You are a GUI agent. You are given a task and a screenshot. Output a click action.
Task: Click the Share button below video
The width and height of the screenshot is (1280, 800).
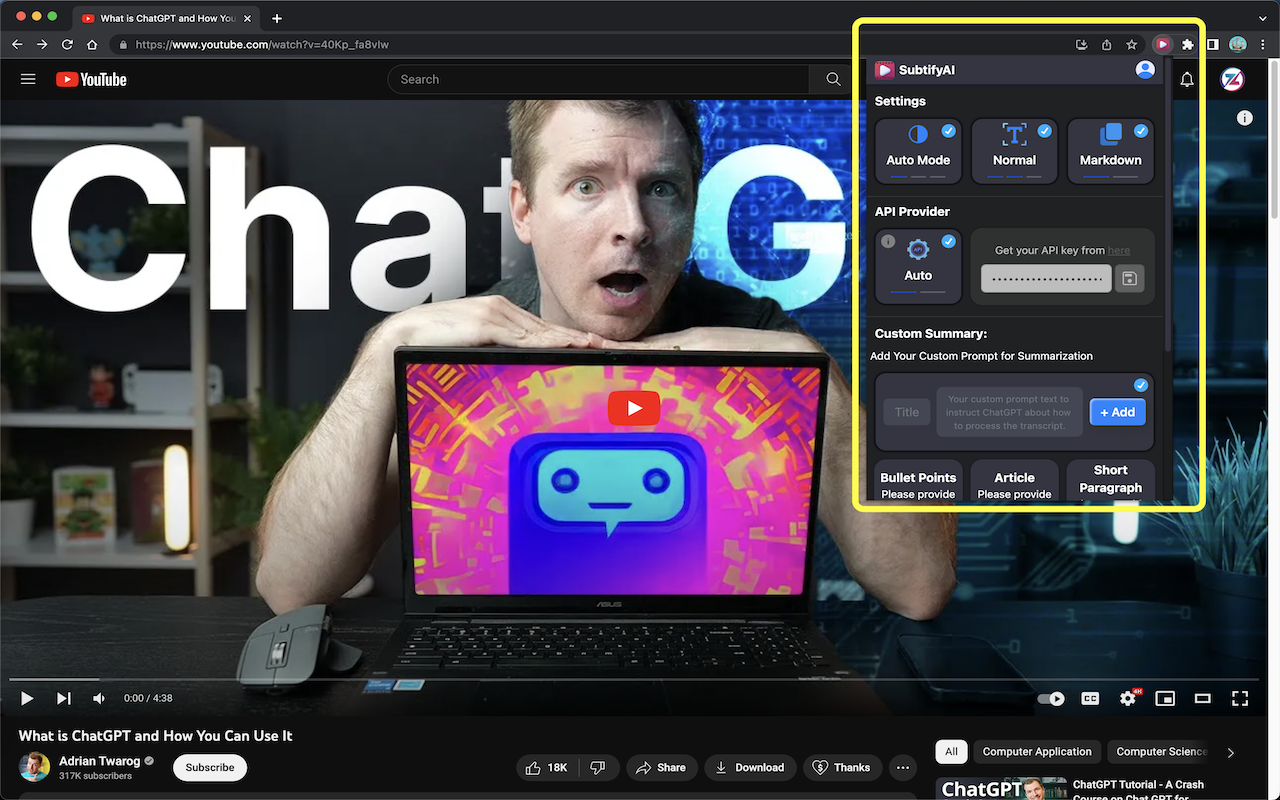coord(661,767)
